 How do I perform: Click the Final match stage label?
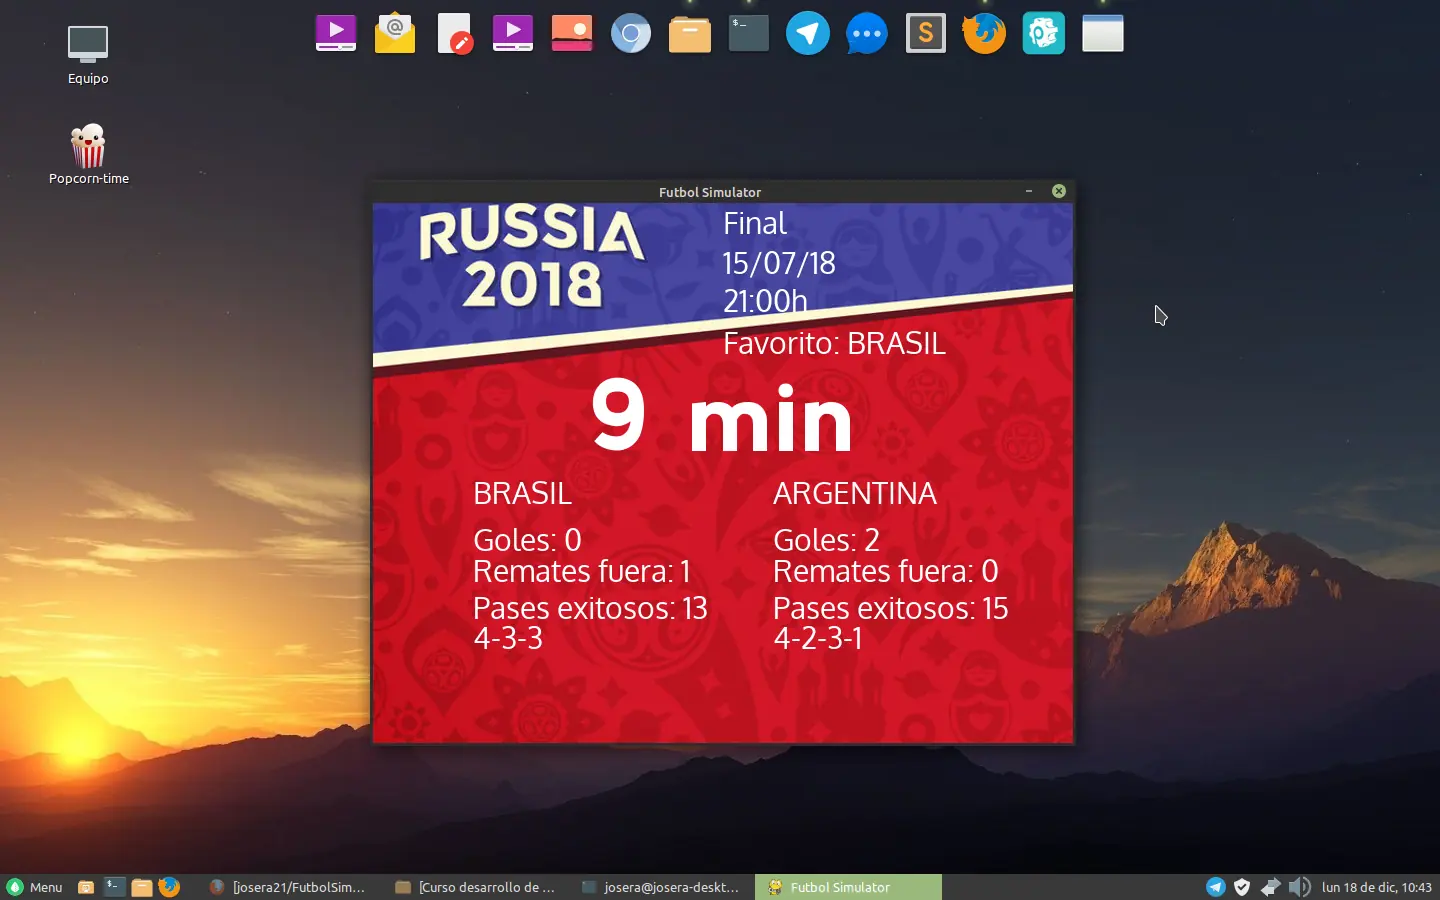point(755,223)
